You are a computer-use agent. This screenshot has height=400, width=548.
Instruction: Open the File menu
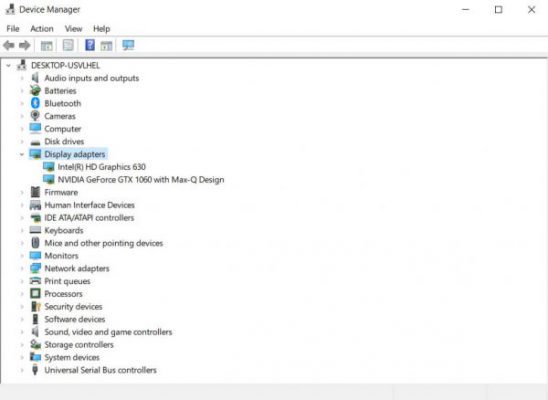coord(13,29)
